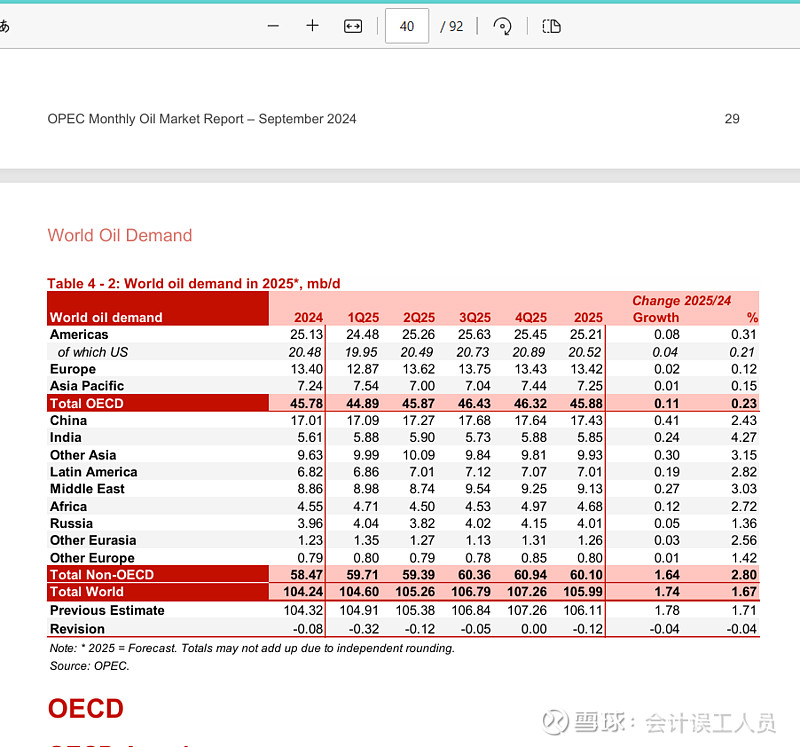The width and height of the screenshot is (800, 747).
Task: Click the 'Africa' row label
Action: [x=68, y=506]
